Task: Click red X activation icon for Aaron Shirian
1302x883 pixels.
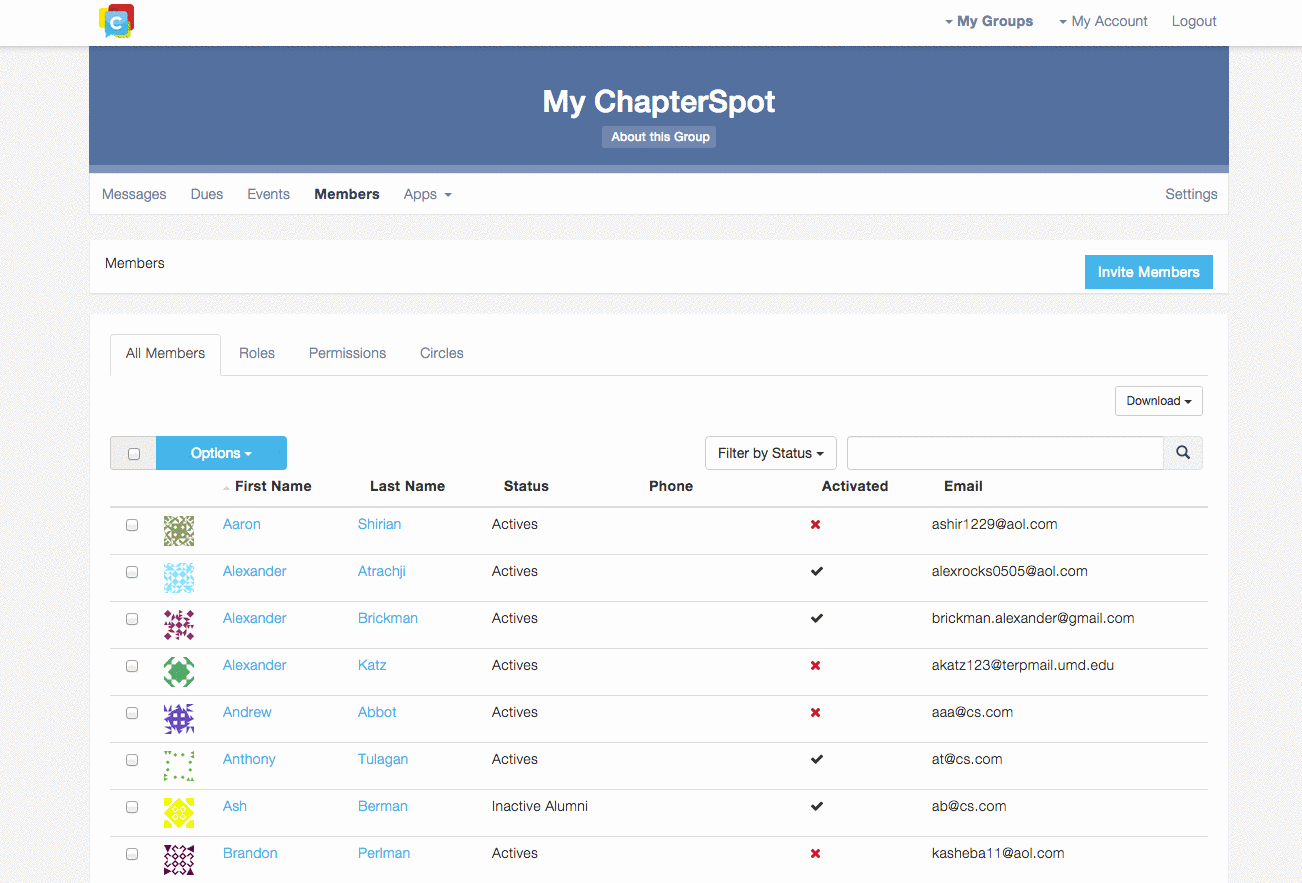Action: click(816, 525)
